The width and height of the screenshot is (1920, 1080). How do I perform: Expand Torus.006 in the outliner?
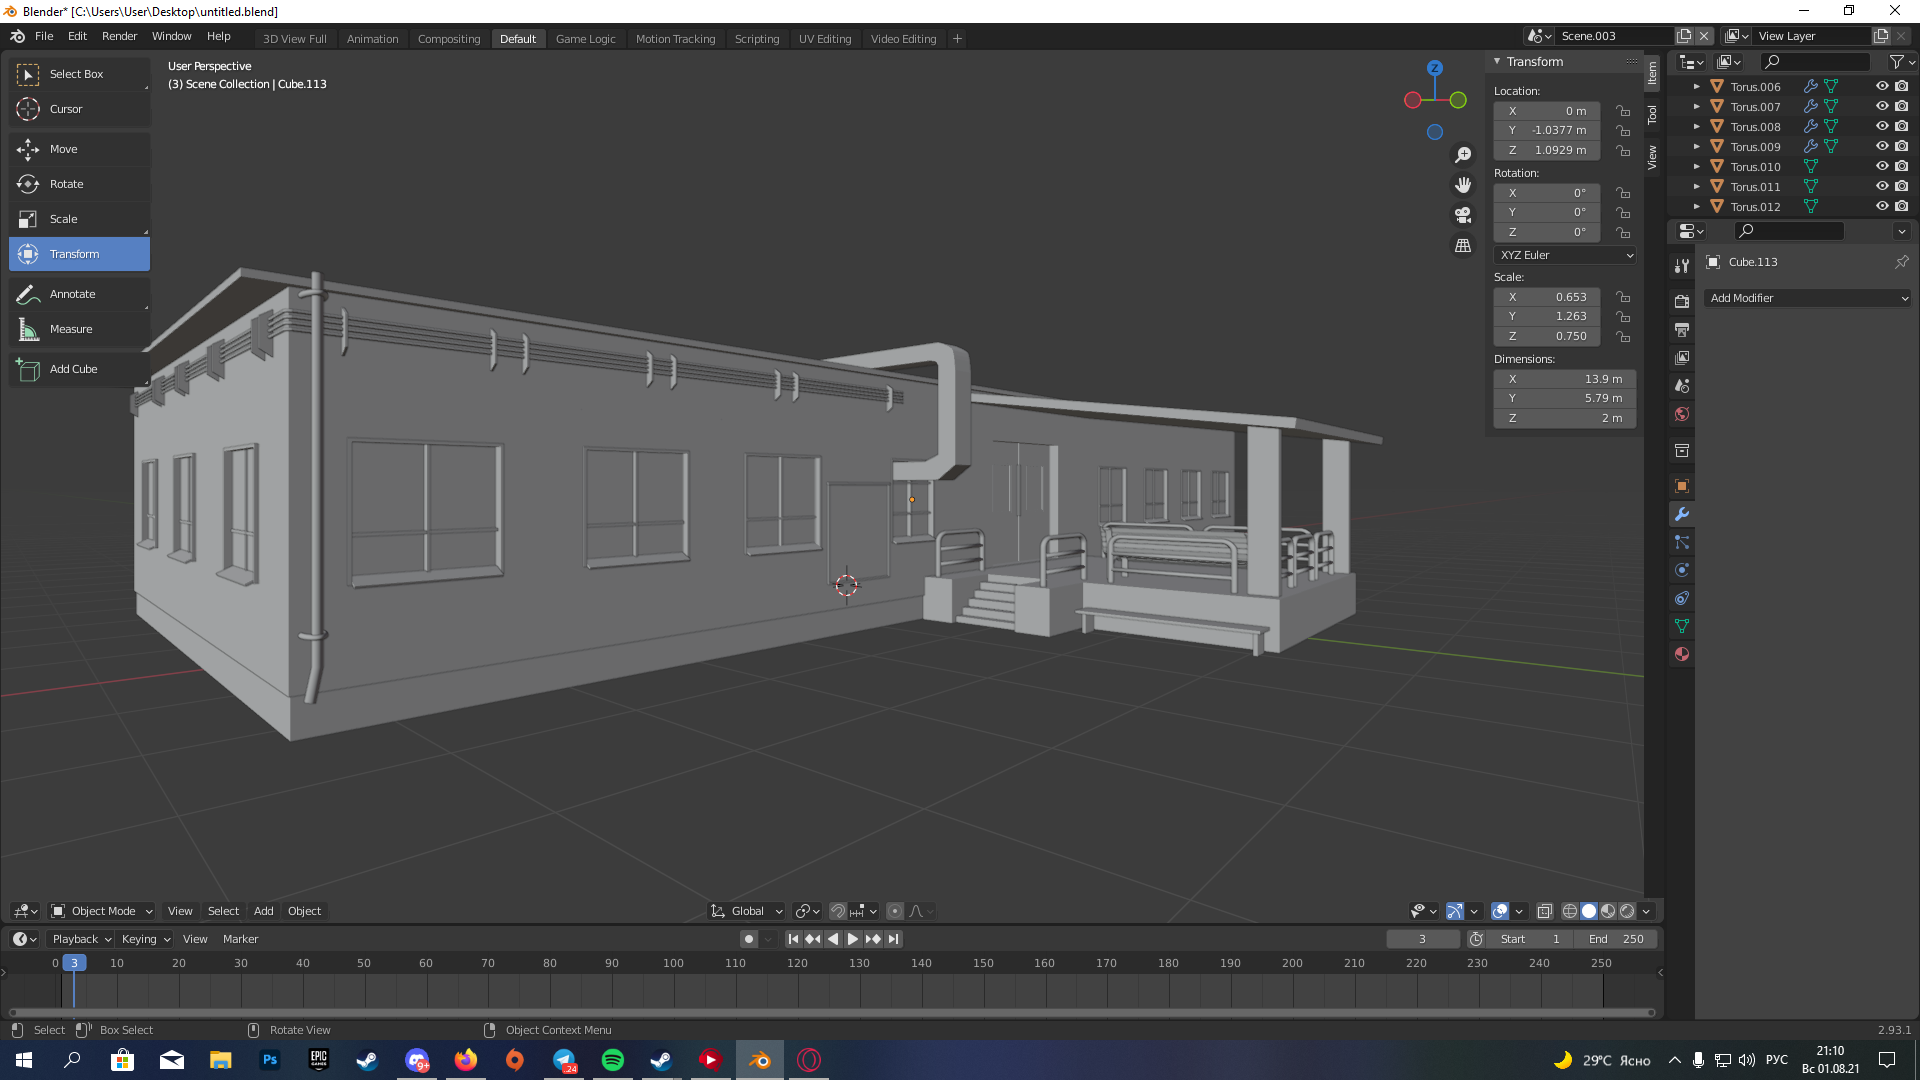click(x=1697, y=87)
